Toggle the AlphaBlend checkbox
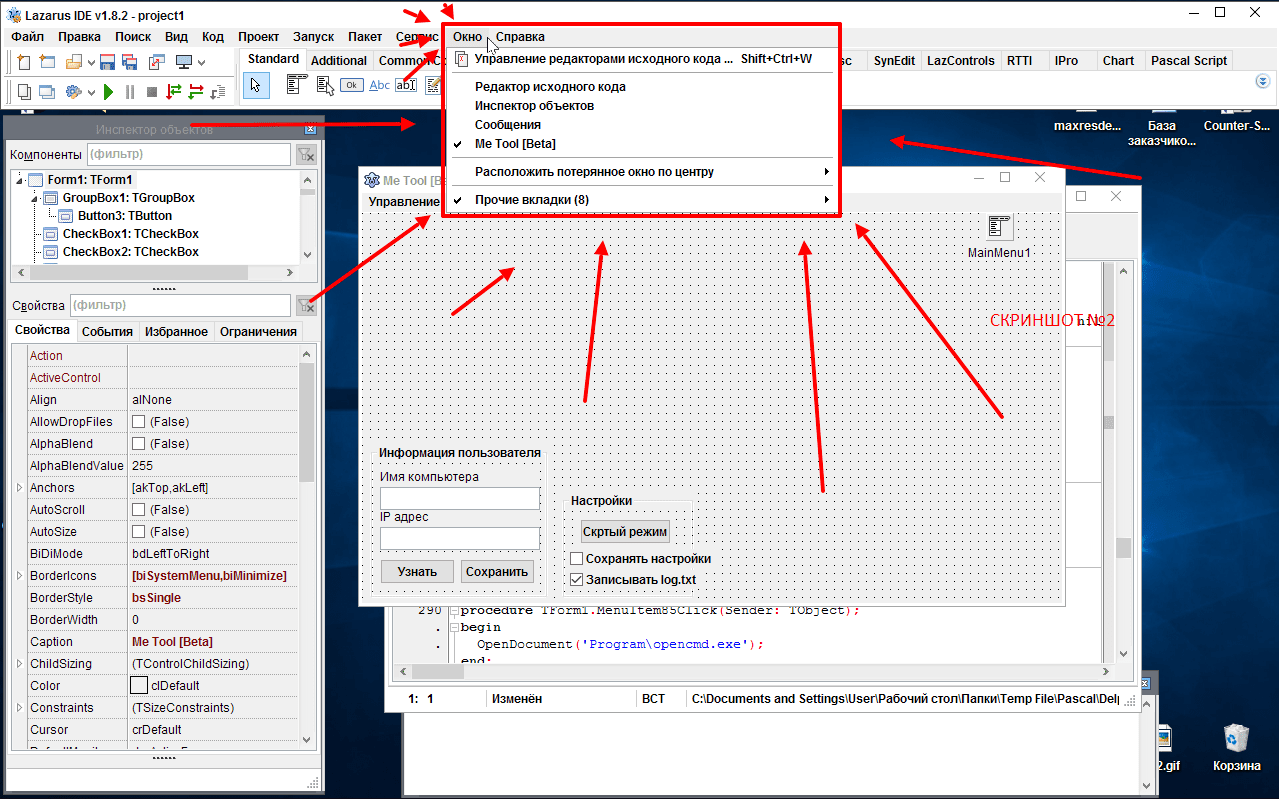1279x799 pixels. click(x=139, y=444)
